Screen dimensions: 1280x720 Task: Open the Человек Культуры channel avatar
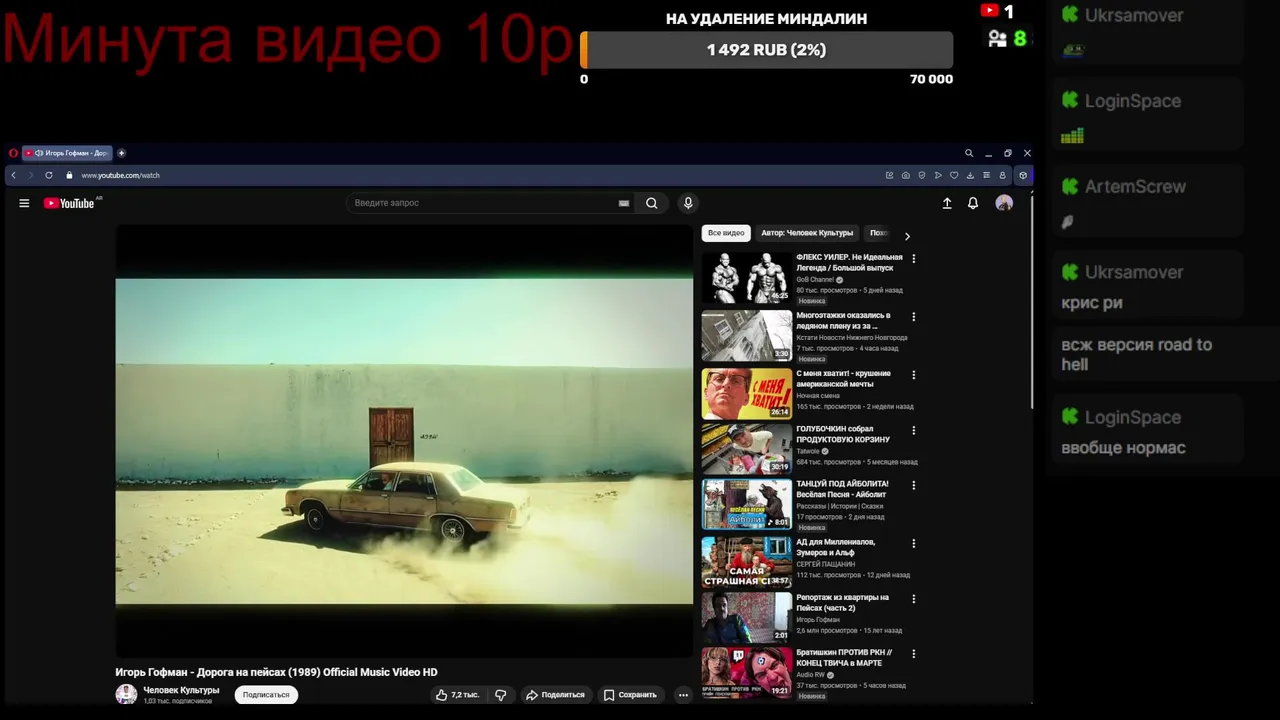[x=126, y=694]
